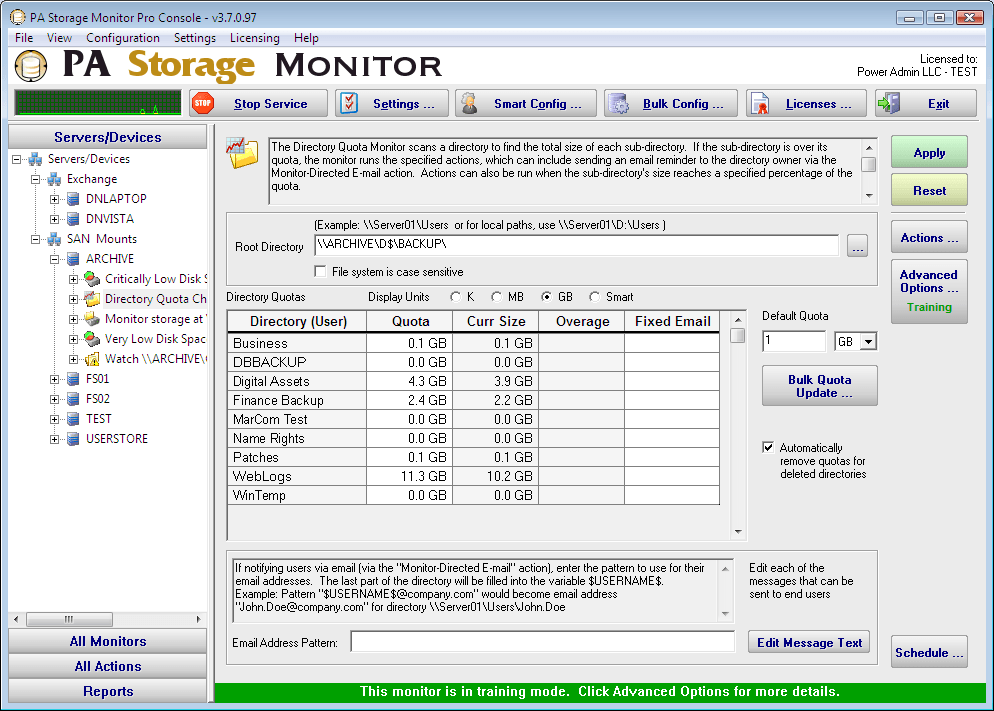The height and width of the screenshot is (711, 994).
Task: Expand the FS01 server node
Action: tap(55, 380)
